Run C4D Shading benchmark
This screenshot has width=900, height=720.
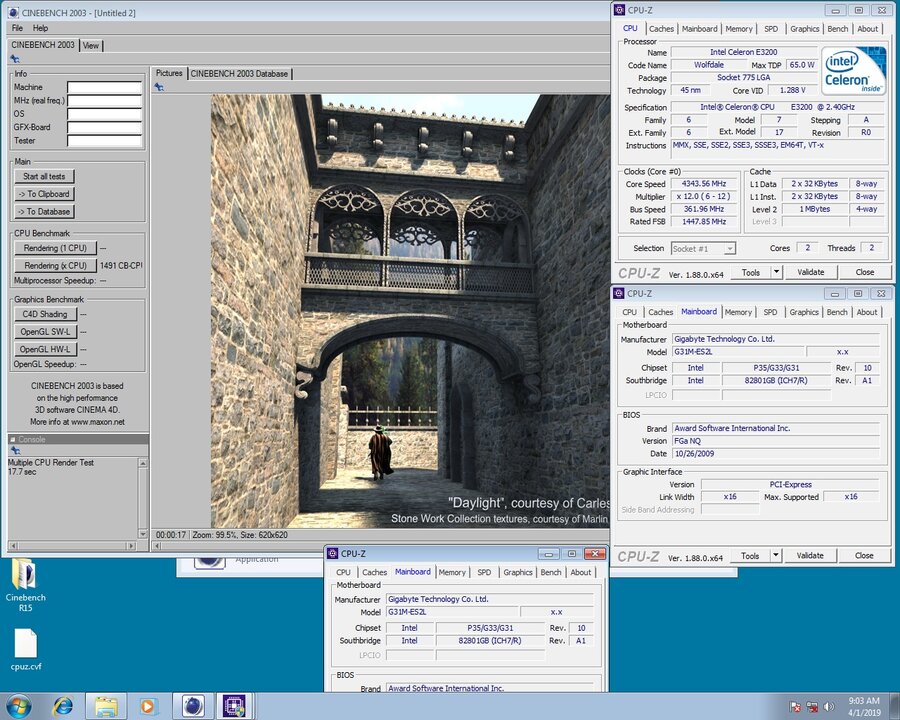45,314
